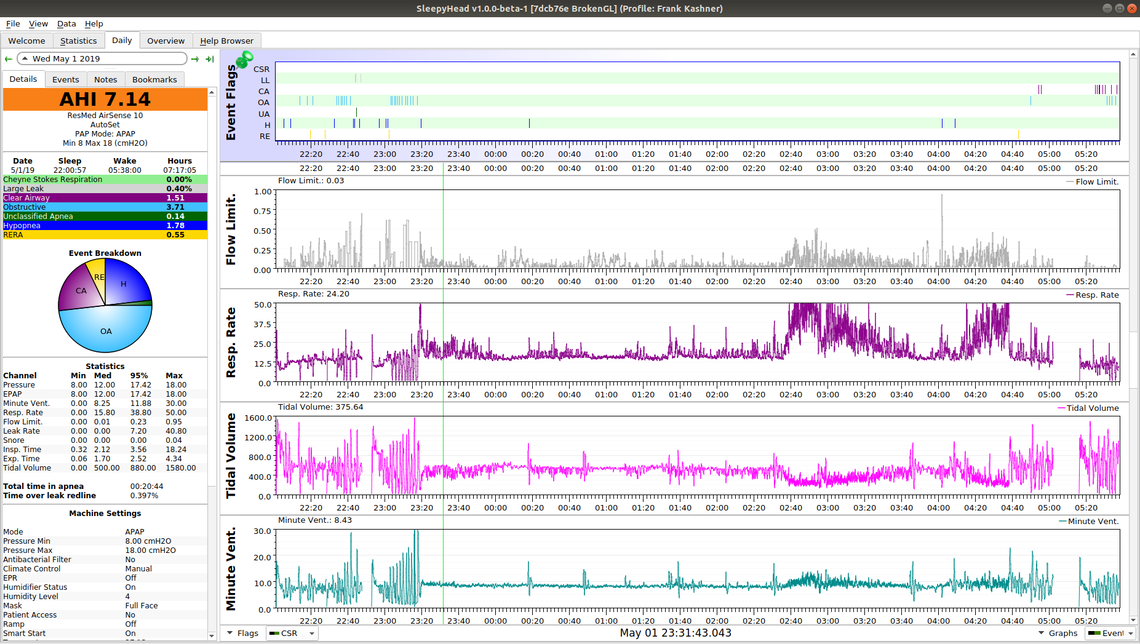Image resolution: width=1140 pixels, height=644 pixels.
Task: Switch to the Events sub-tab
Action: pos(65,79)
